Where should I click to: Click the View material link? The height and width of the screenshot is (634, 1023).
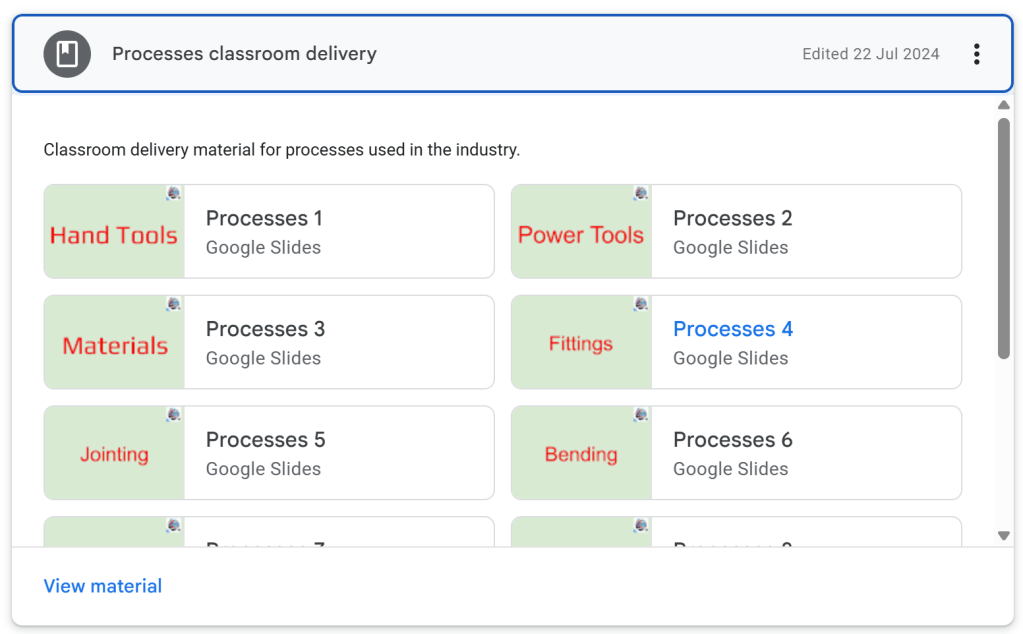point(102,586)
